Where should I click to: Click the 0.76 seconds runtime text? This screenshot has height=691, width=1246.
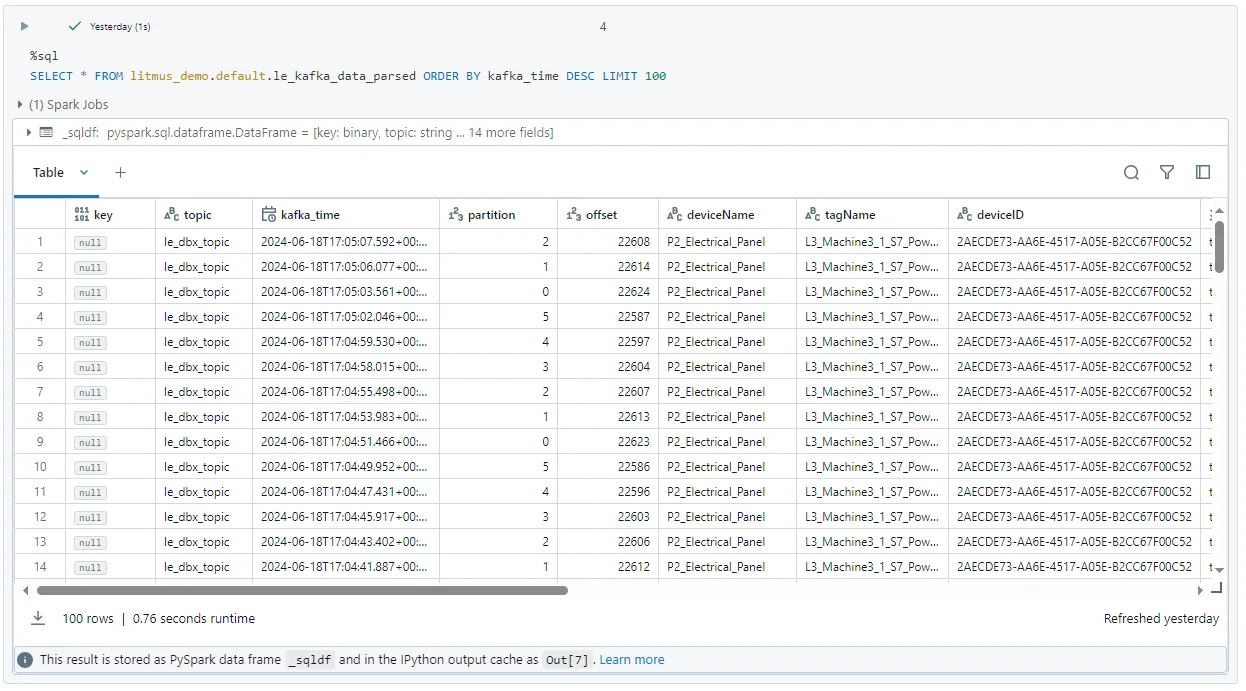pyautogui.click(x=194, y=619)
